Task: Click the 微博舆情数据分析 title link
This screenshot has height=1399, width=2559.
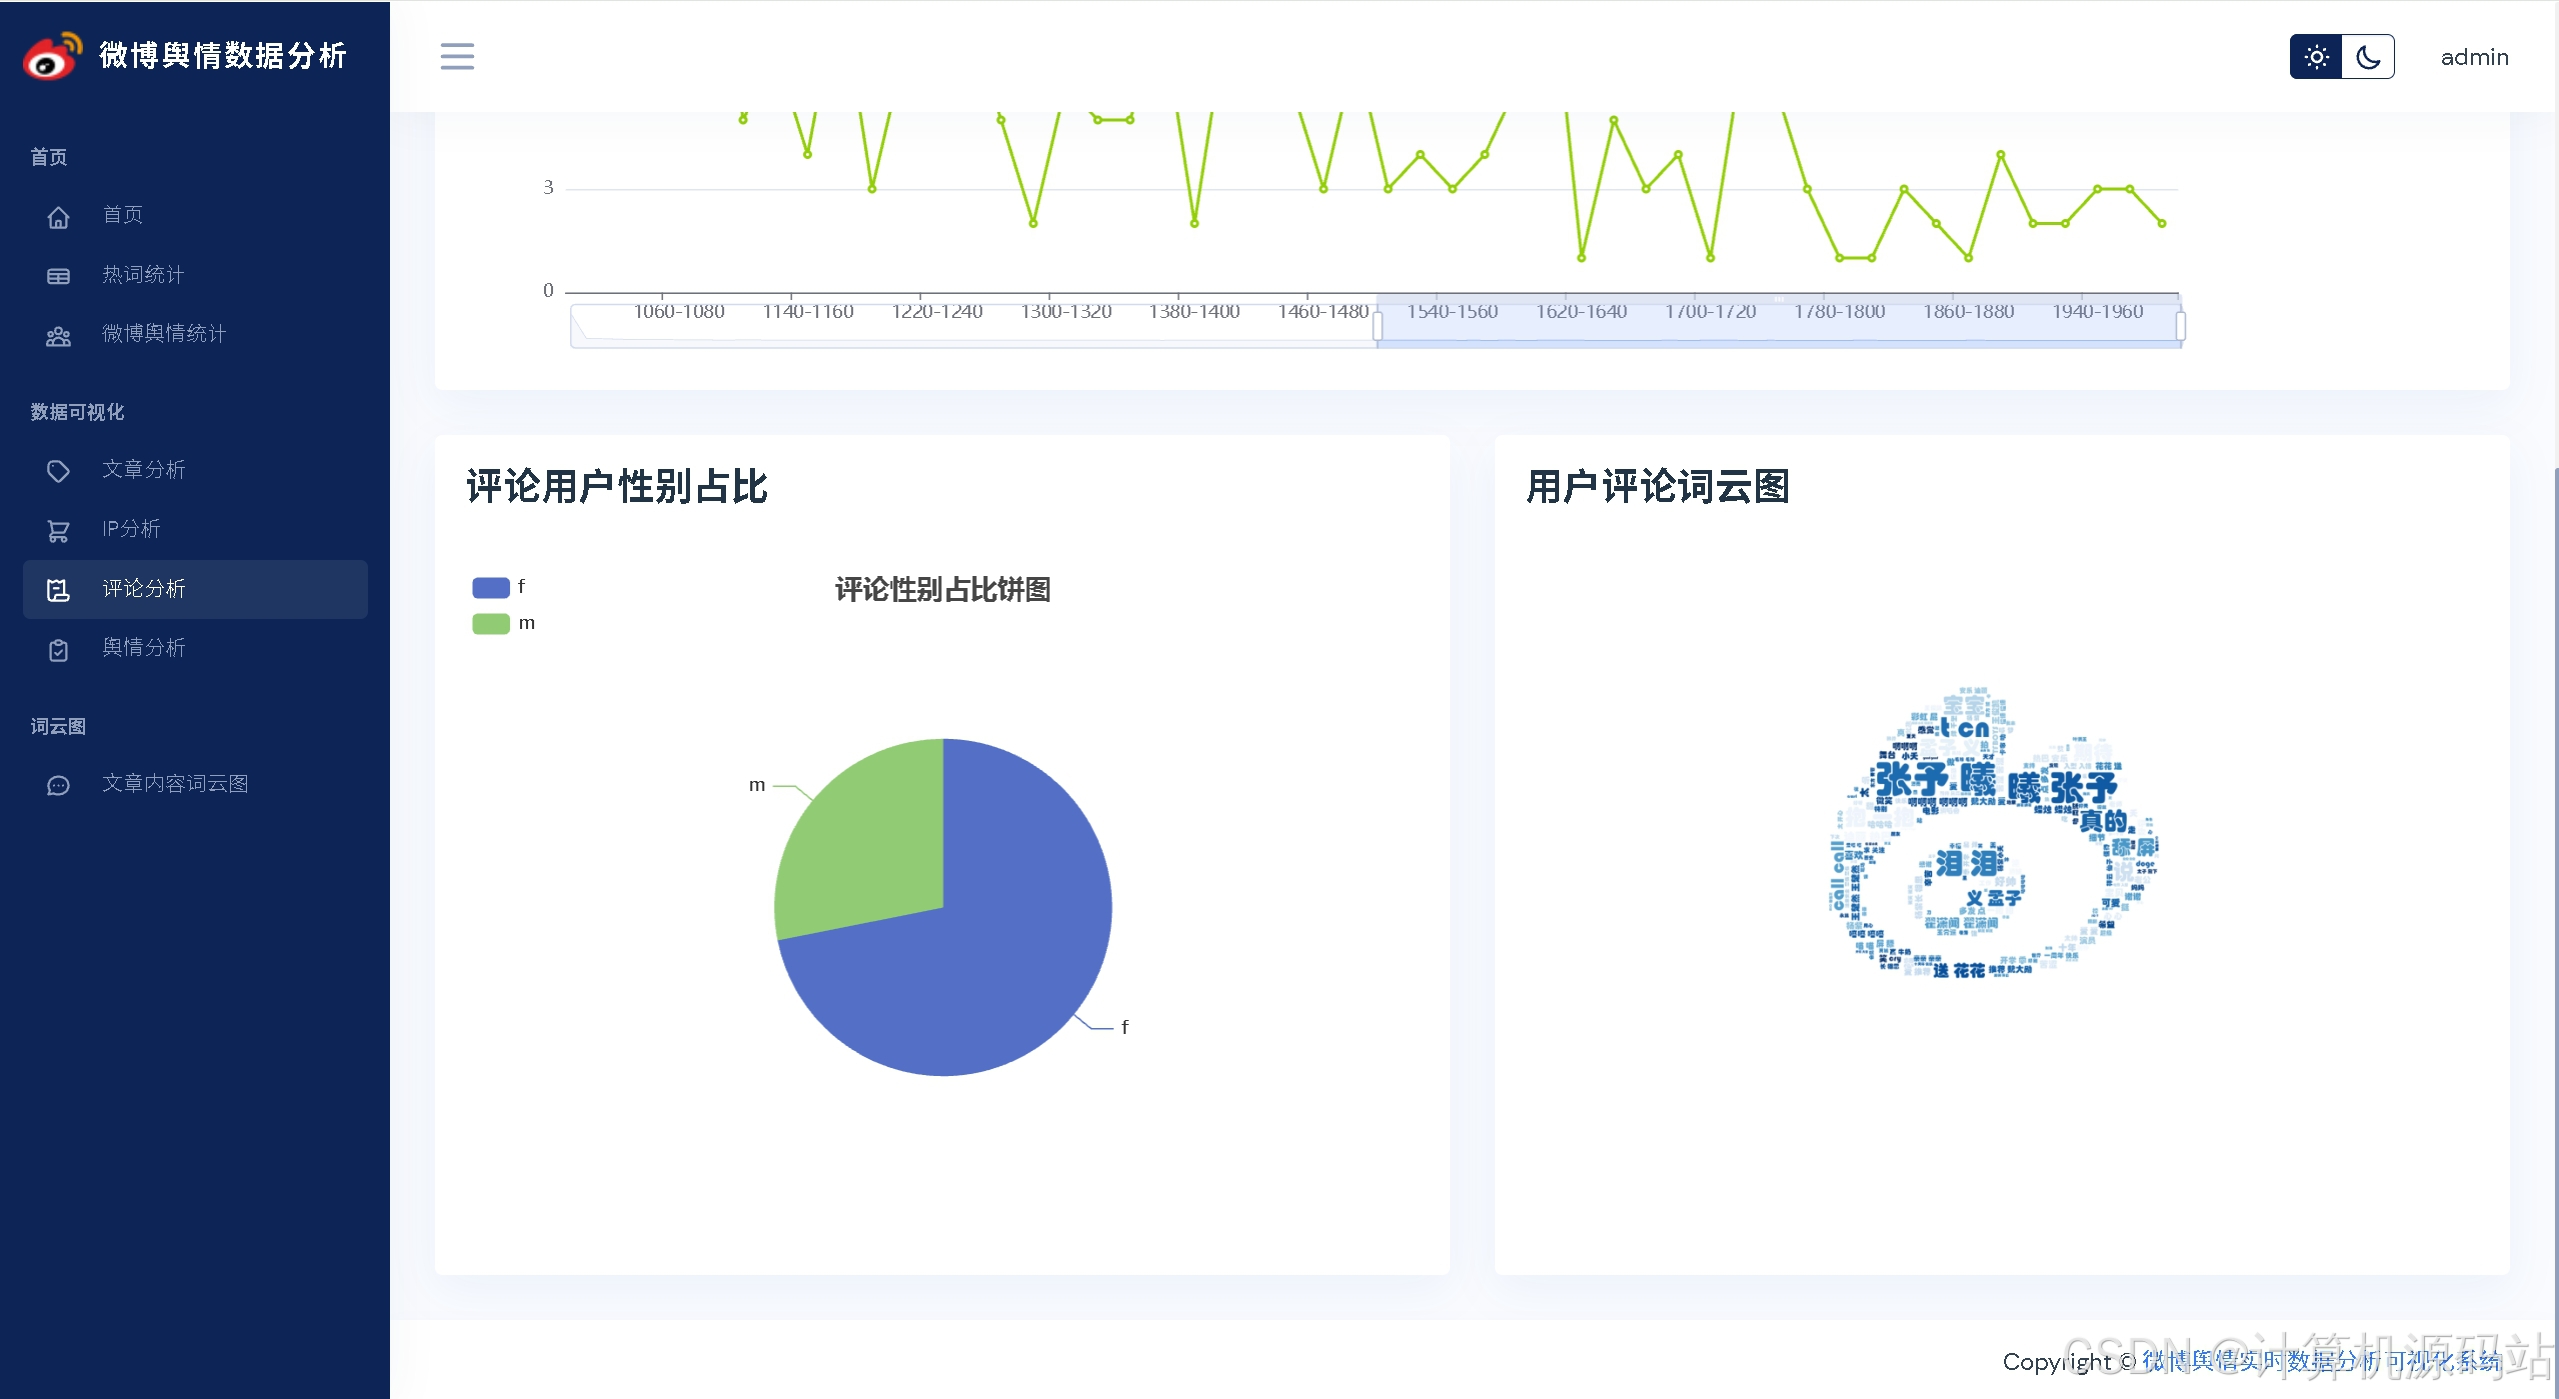Action: tap(223, 56)
